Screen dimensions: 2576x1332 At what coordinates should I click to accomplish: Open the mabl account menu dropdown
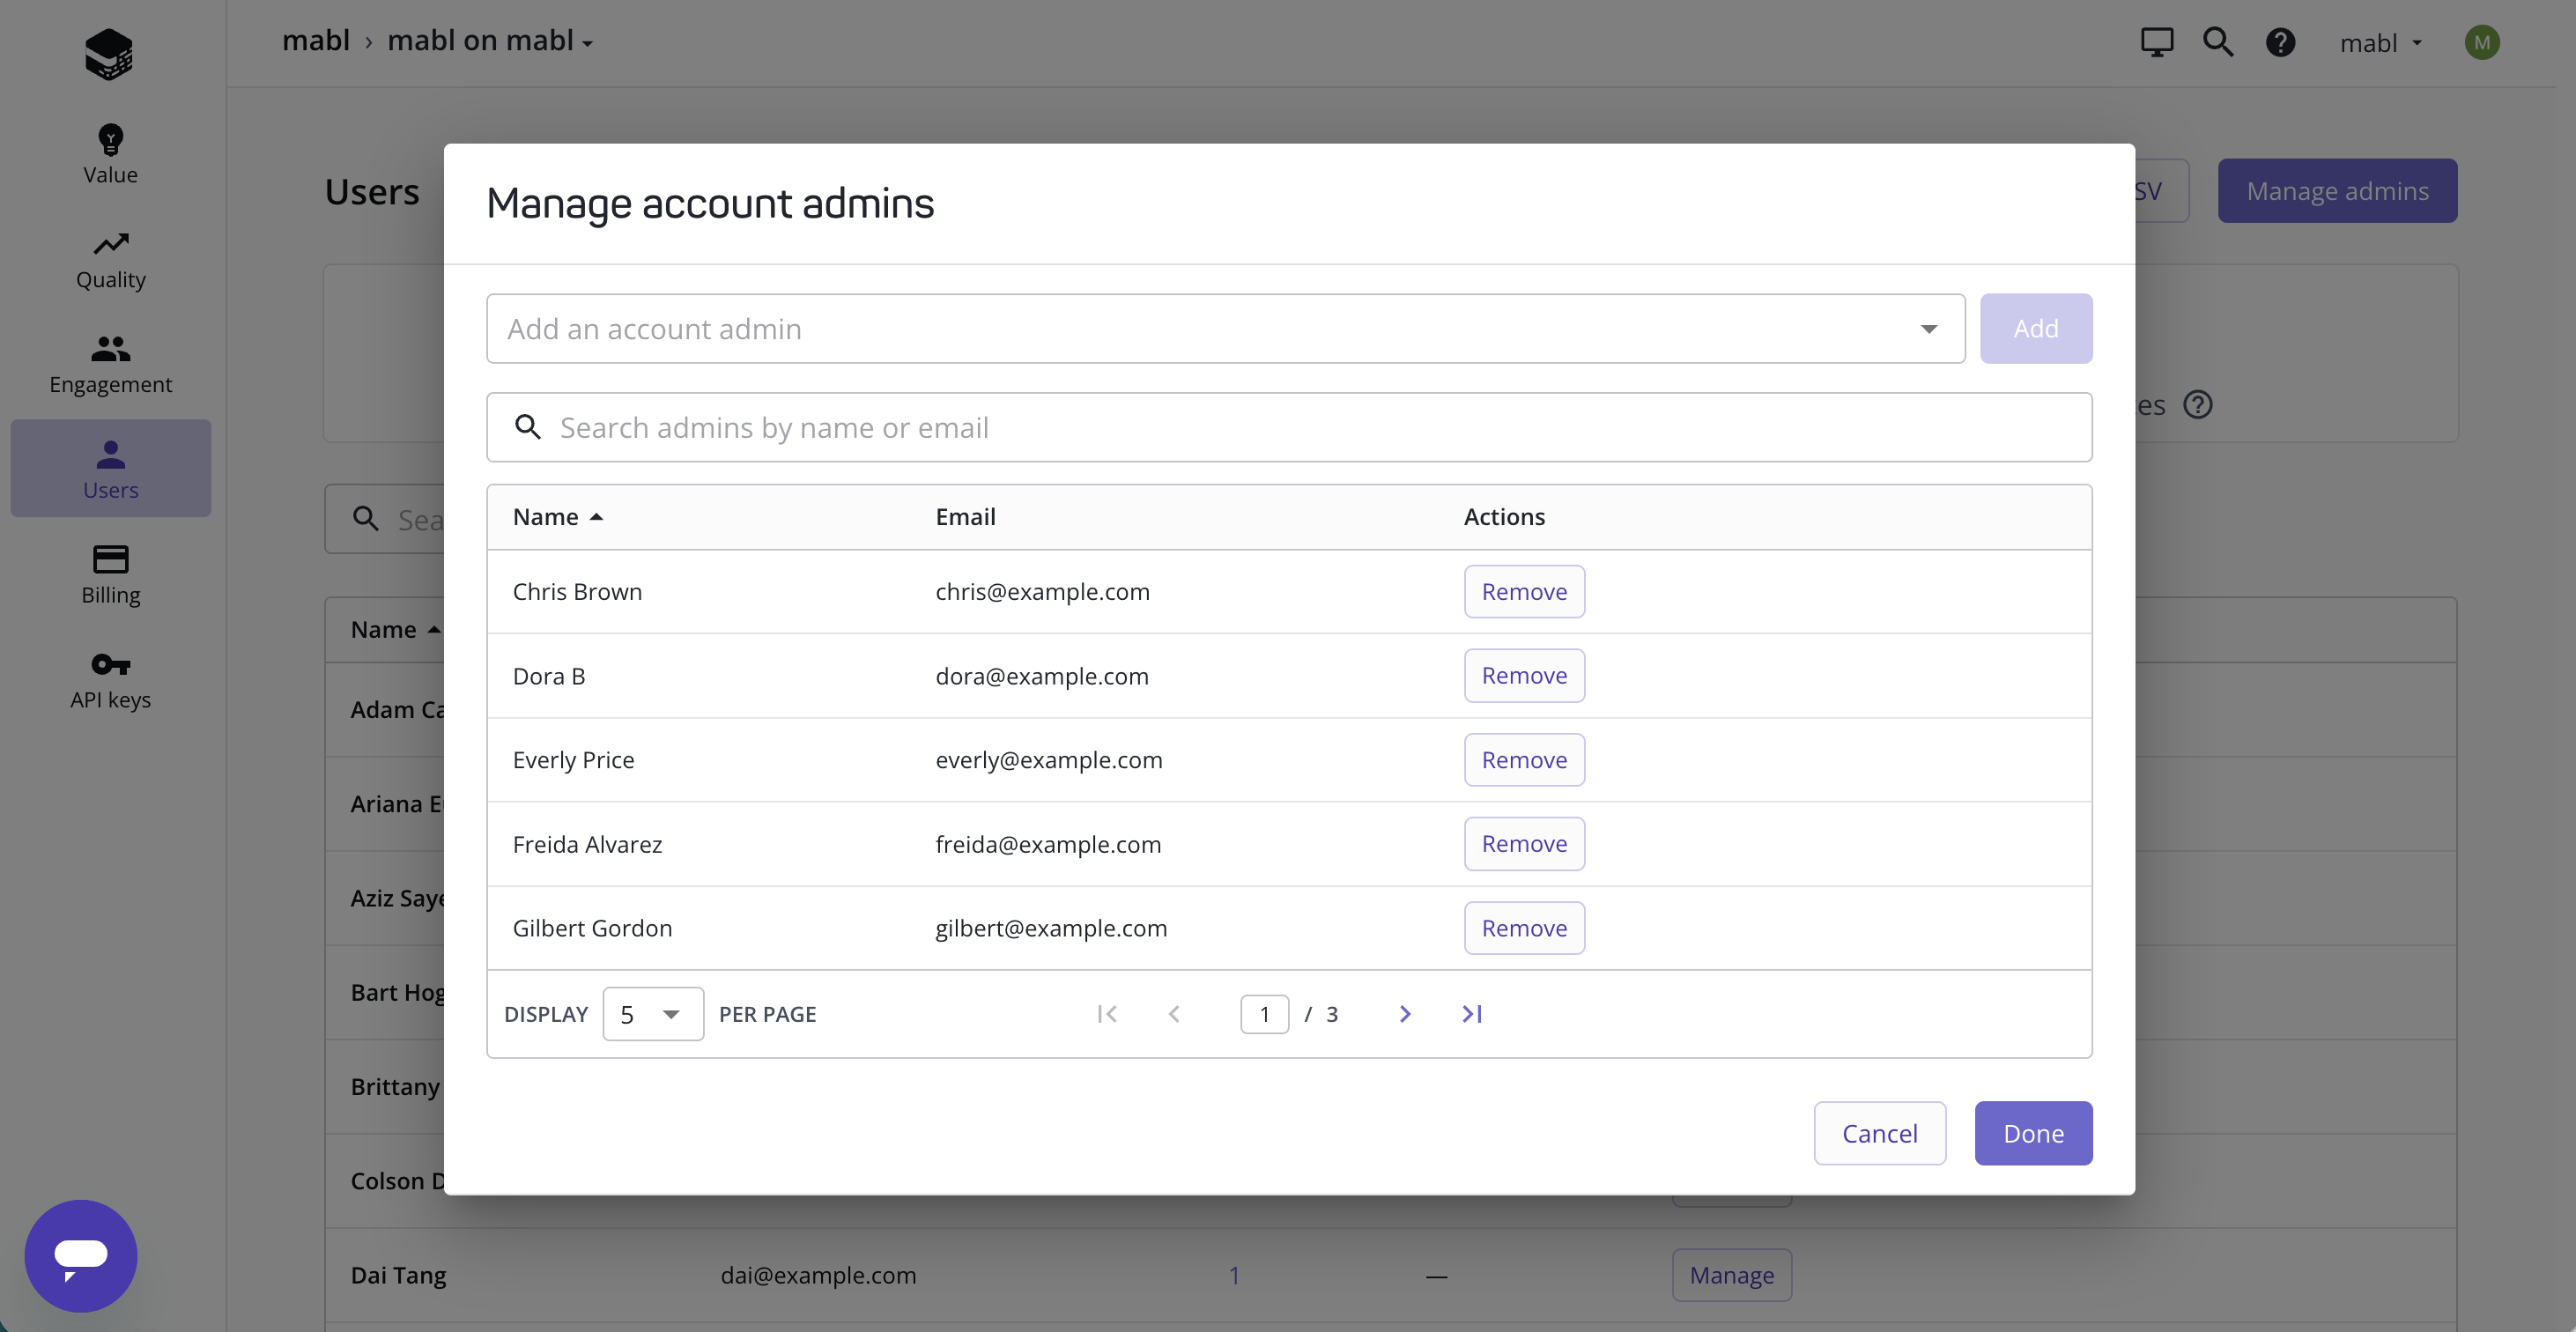2380,43
